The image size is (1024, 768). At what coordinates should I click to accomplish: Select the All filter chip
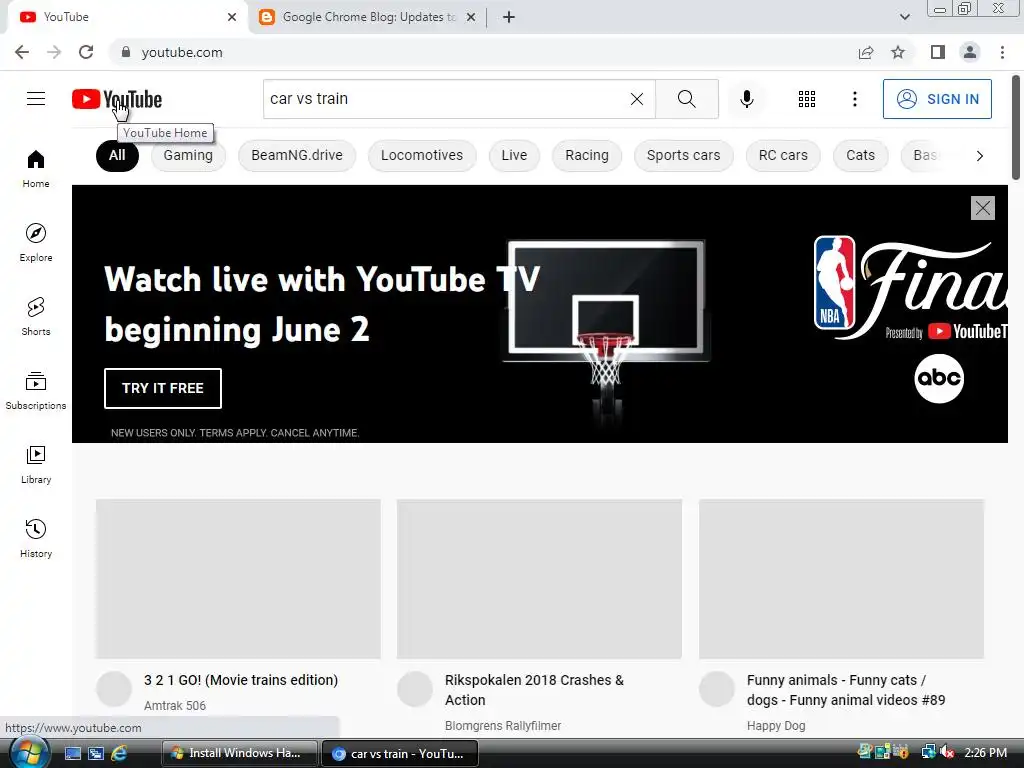click(x=117, y=155)
